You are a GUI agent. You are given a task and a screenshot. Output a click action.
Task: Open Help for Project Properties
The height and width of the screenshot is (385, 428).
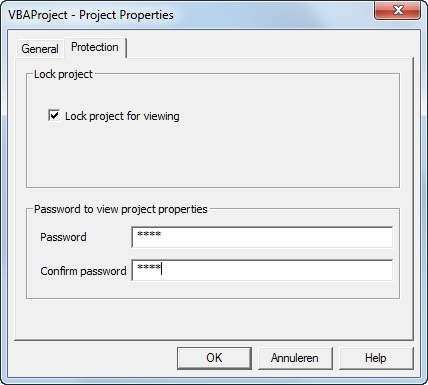click(376, 358)
